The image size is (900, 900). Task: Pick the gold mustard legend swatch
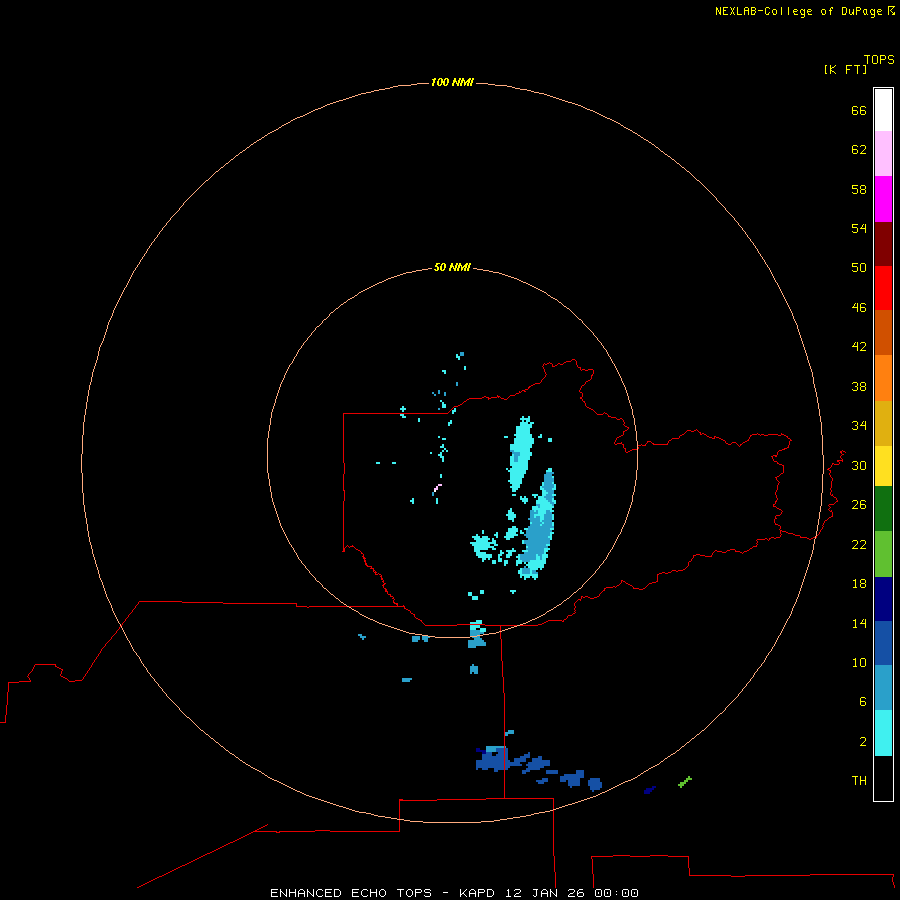point(883,423)
